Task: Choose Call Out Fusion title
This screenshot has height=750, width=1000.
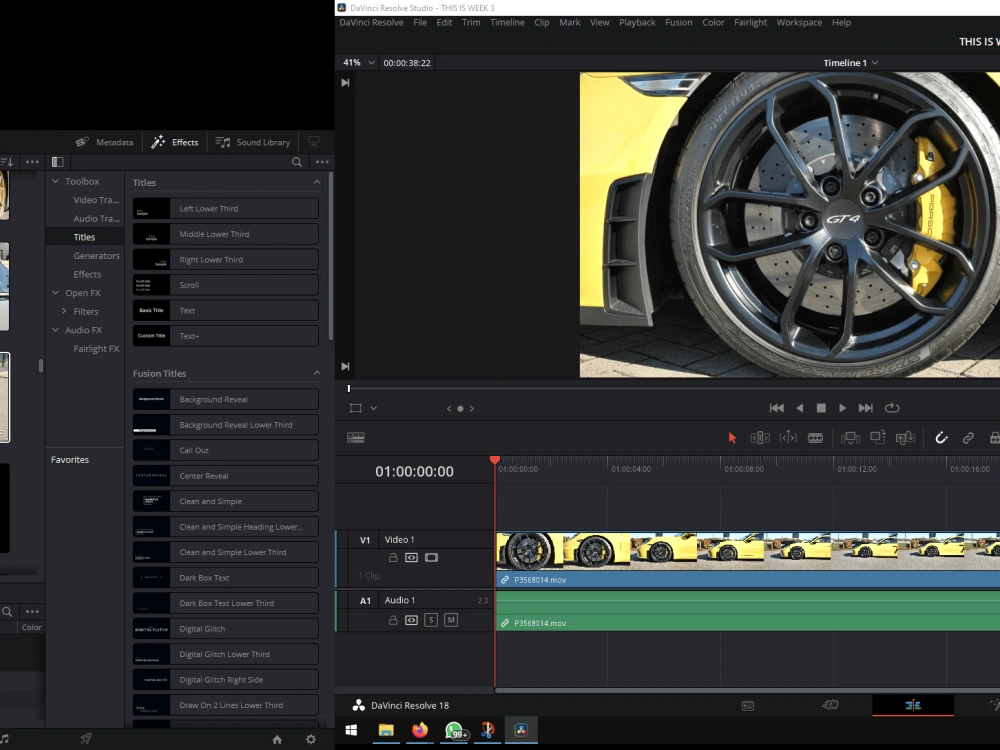Action: (225, 450)
